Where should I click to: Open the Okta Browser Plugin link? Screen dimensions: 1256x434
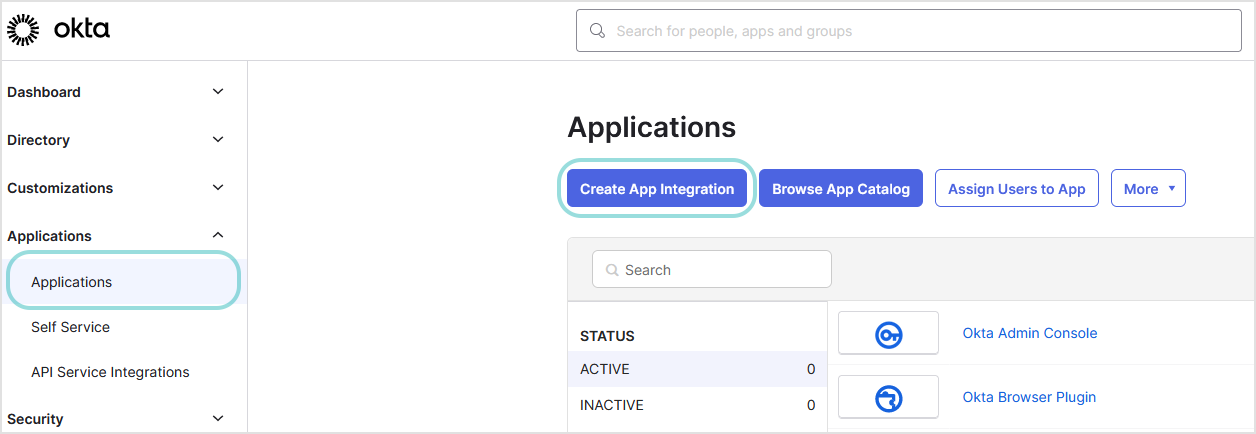[1029, 397]
